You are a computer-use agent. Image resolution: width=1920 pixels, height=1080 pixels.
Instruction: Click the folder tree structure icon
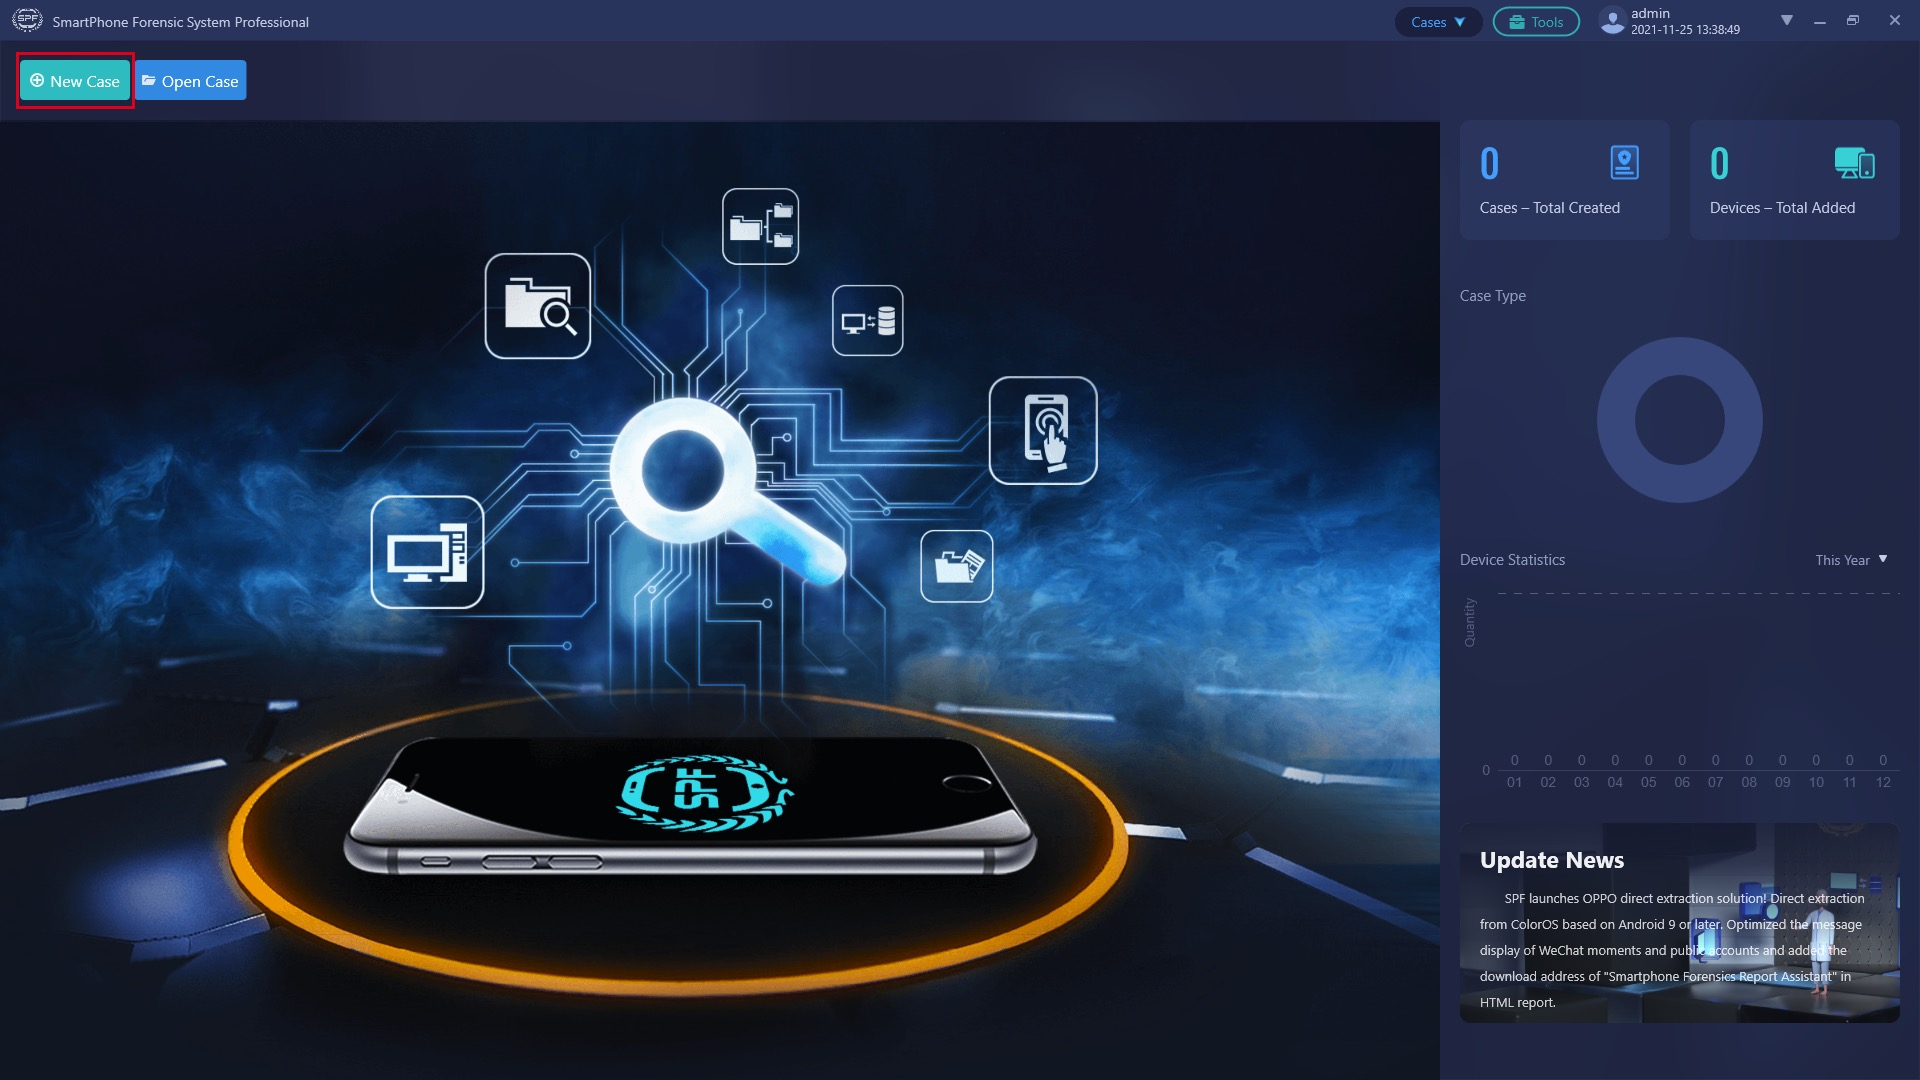click(760, 226)
